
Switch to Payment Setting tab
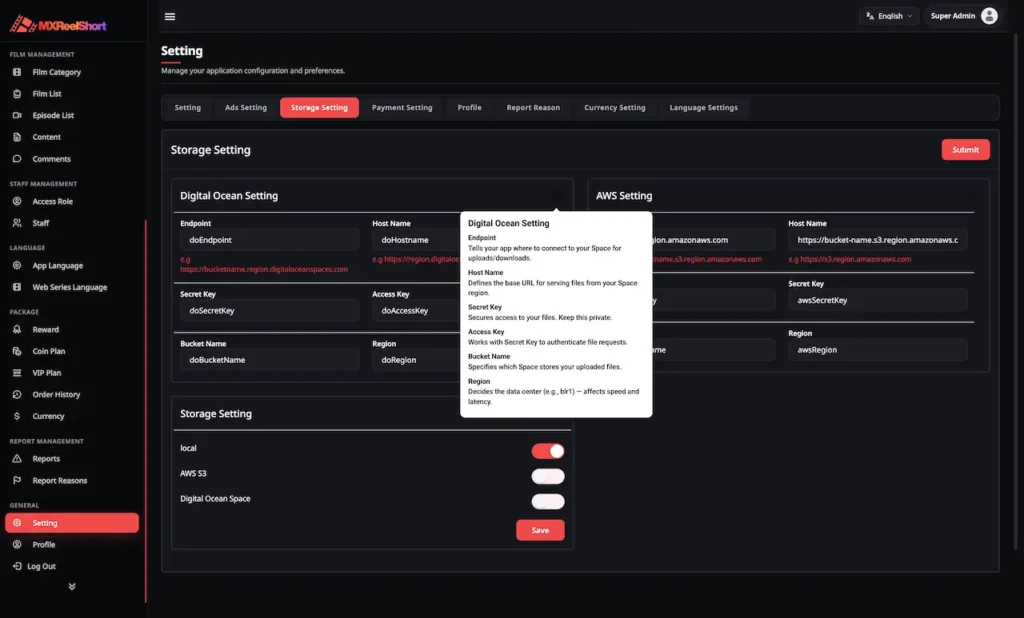pyautogui.click(x=402, y=107)
